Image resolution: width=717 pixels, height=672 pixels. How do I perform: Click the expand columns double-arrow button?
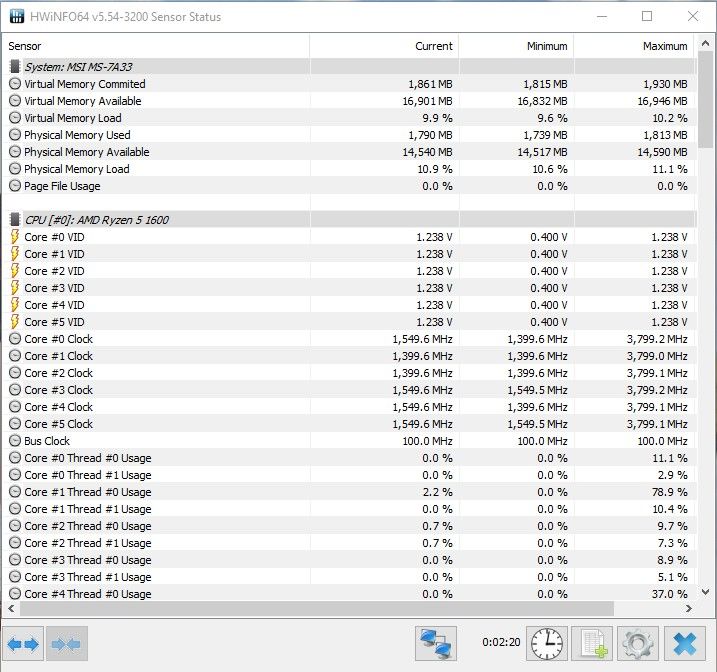point(23,644)
